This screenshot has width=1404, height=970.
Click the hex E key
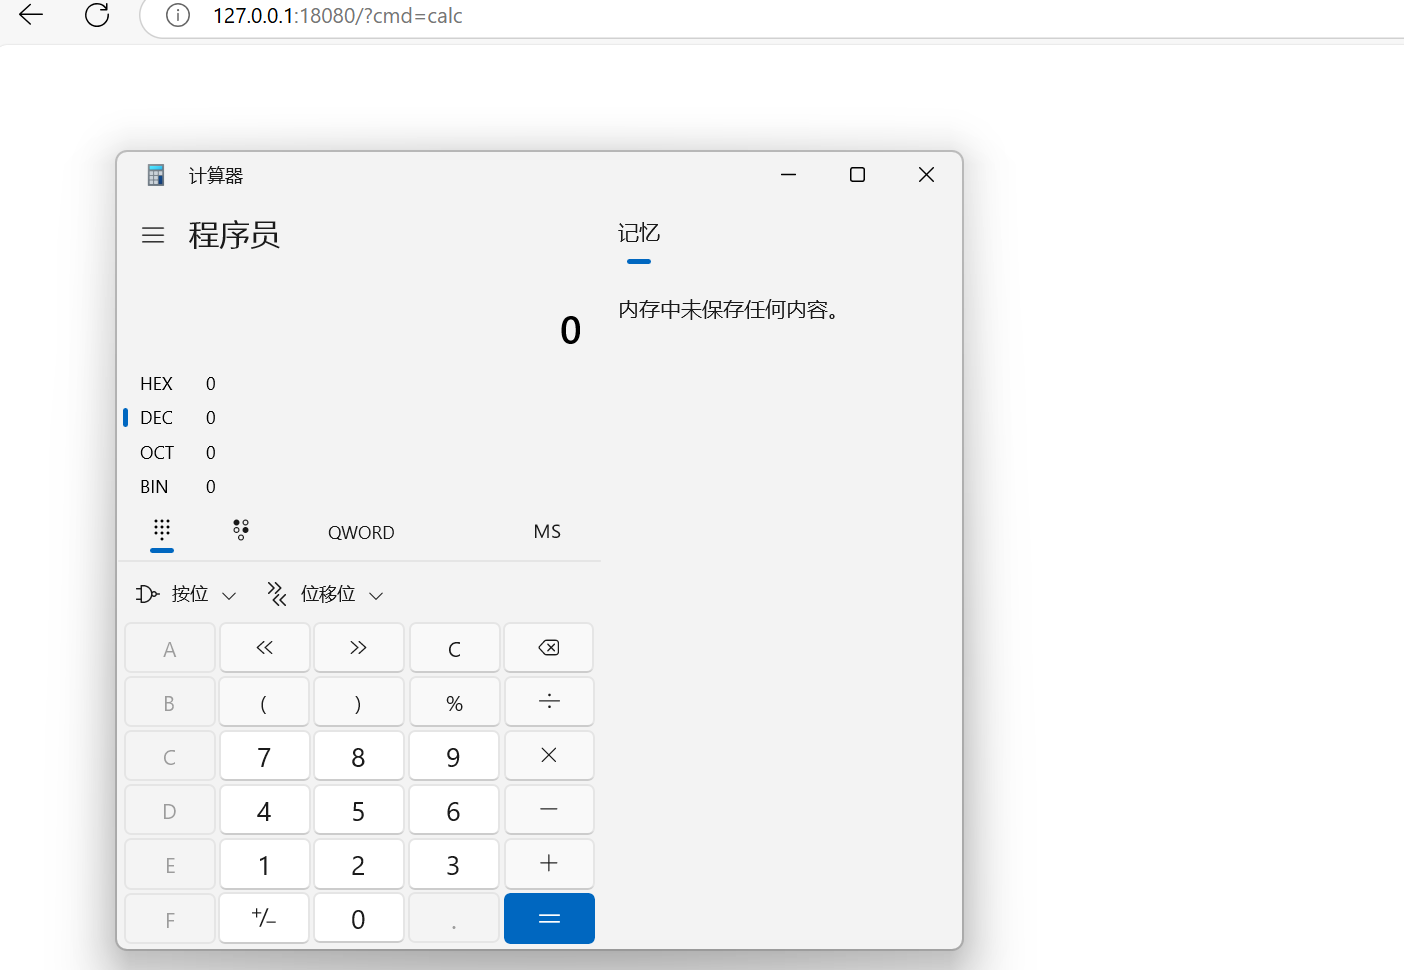point(170,864)
